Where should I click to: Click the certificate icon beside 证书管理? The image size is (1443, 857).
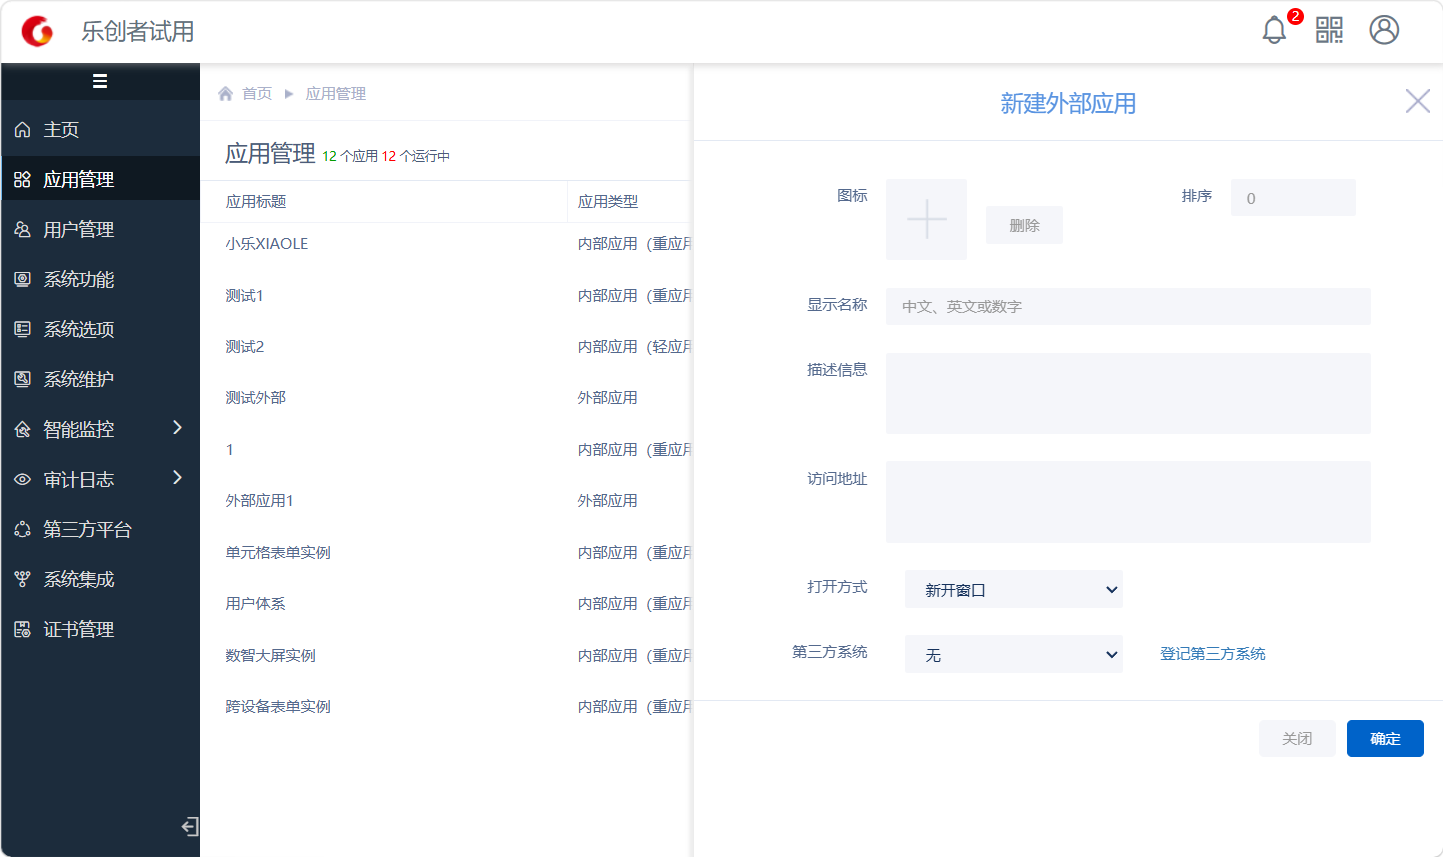click(x=22, y=630)
